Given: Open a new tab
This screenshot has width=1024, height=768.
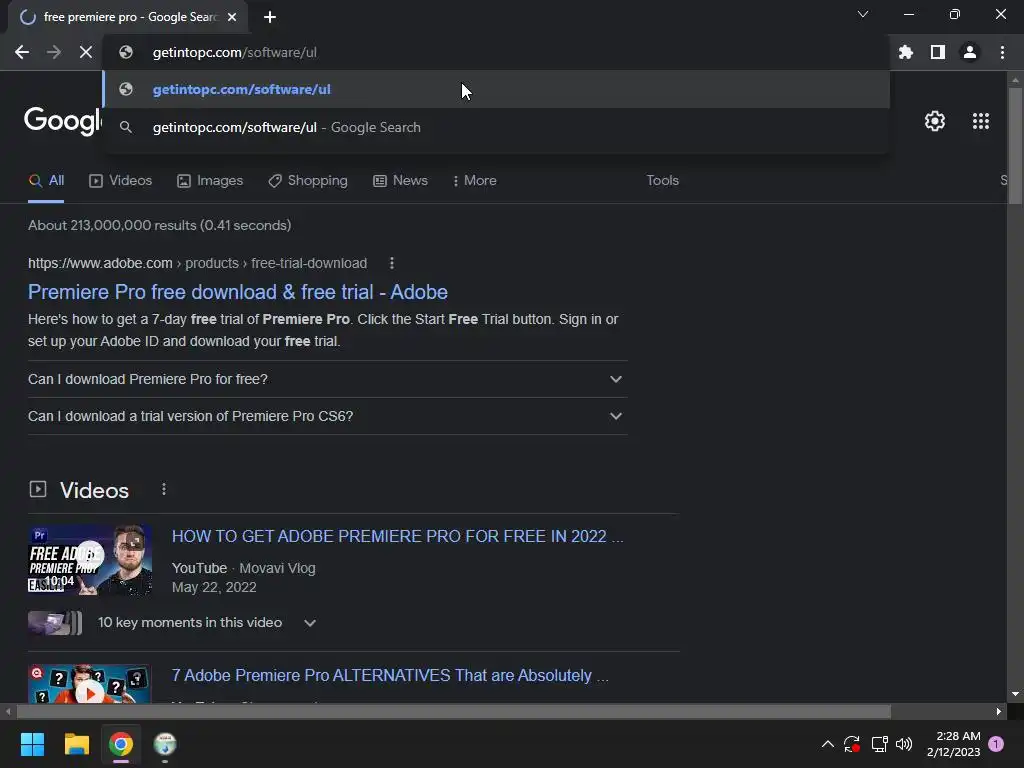Looking at the screenshot, I should 270,17.
